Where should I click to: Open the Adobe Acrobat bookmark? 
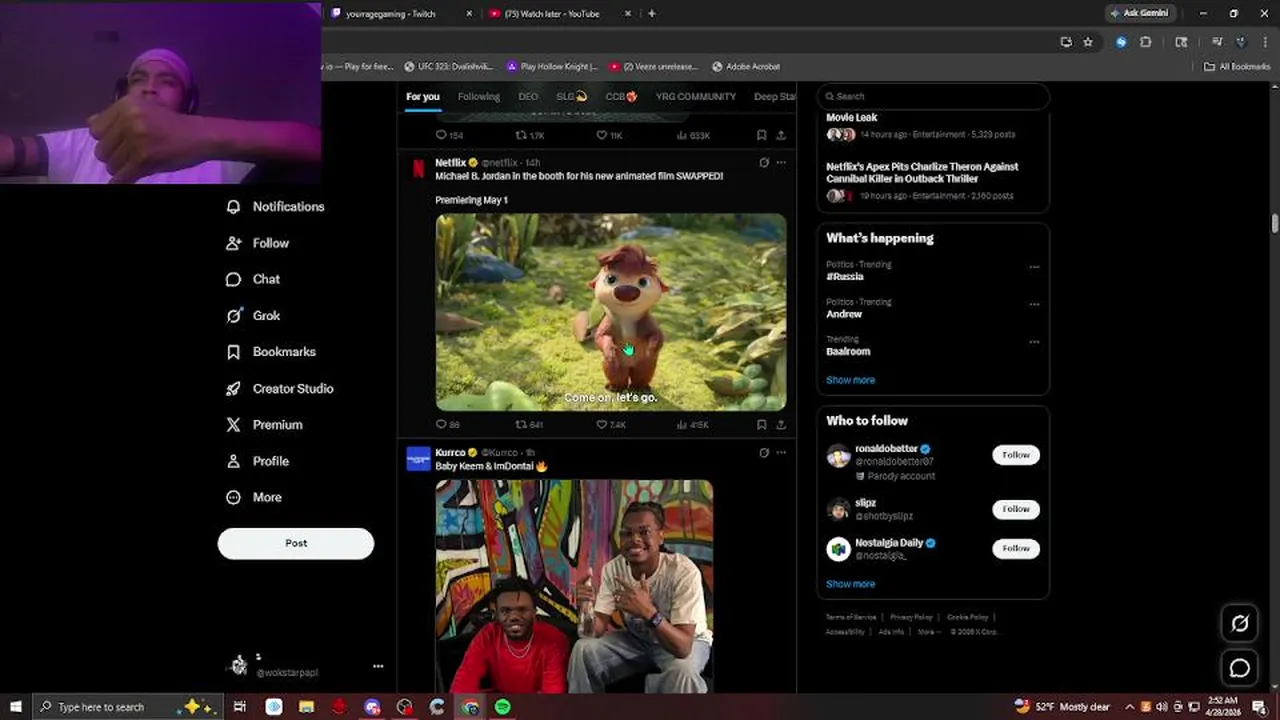click(746, 66)
